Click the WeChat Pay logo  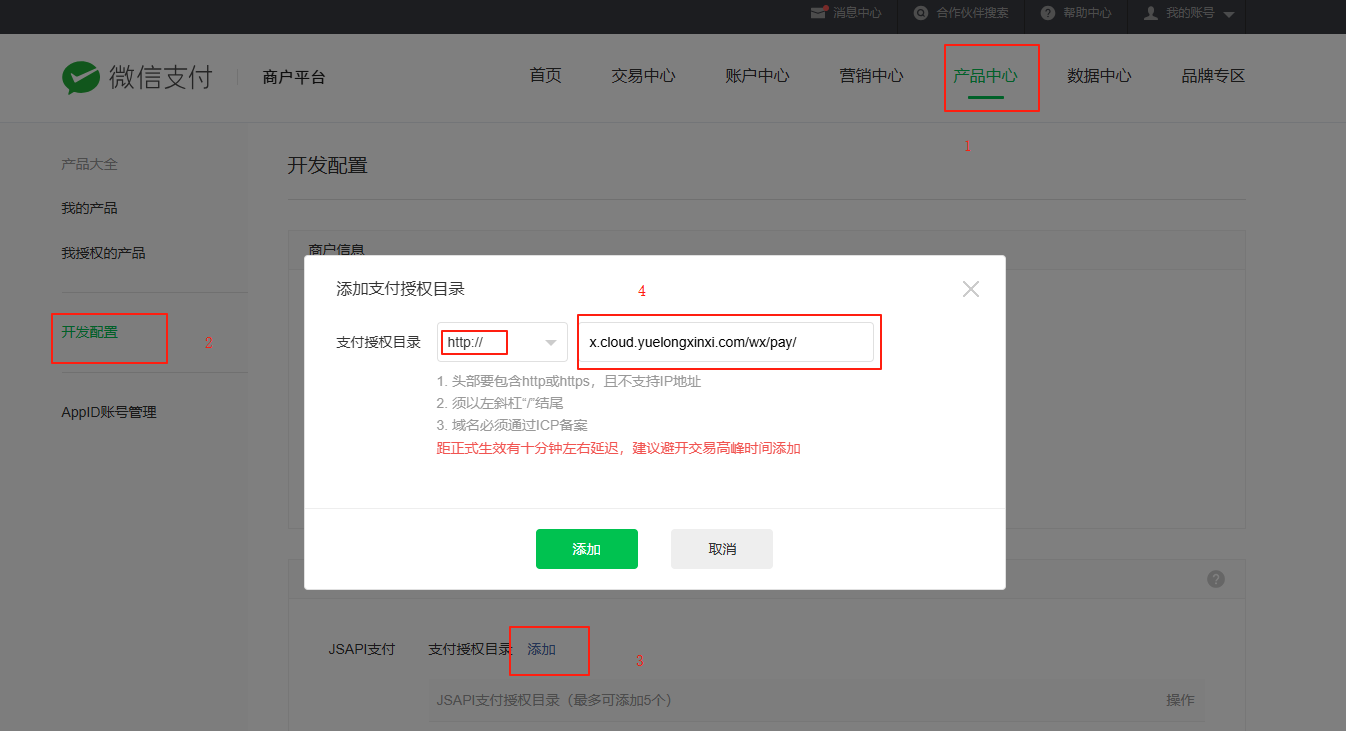(x=137, y=77)
